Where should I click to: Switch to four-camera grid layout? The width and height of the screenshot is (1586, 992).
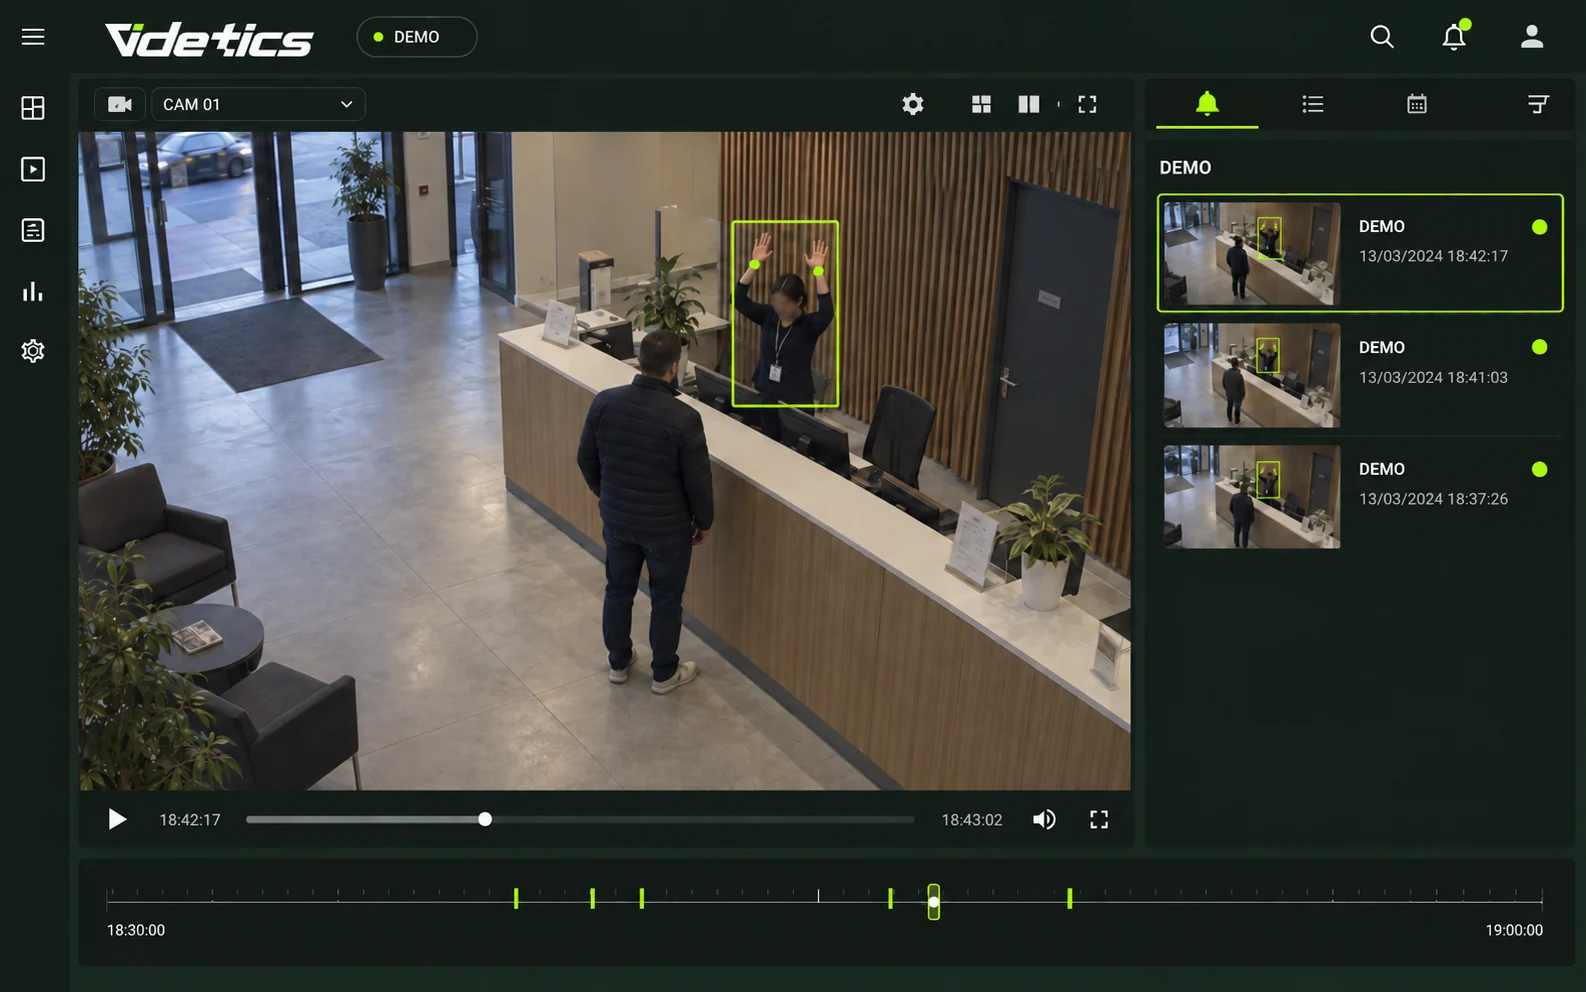tap(981, 104)
